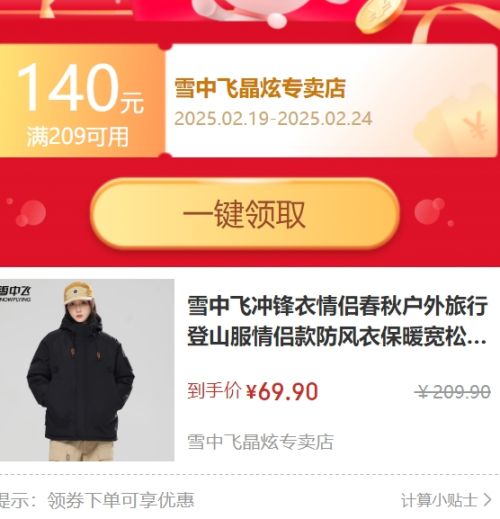500x519 pixels.
Task: Select the 140元 coupon amount panel
Action: 82,101
